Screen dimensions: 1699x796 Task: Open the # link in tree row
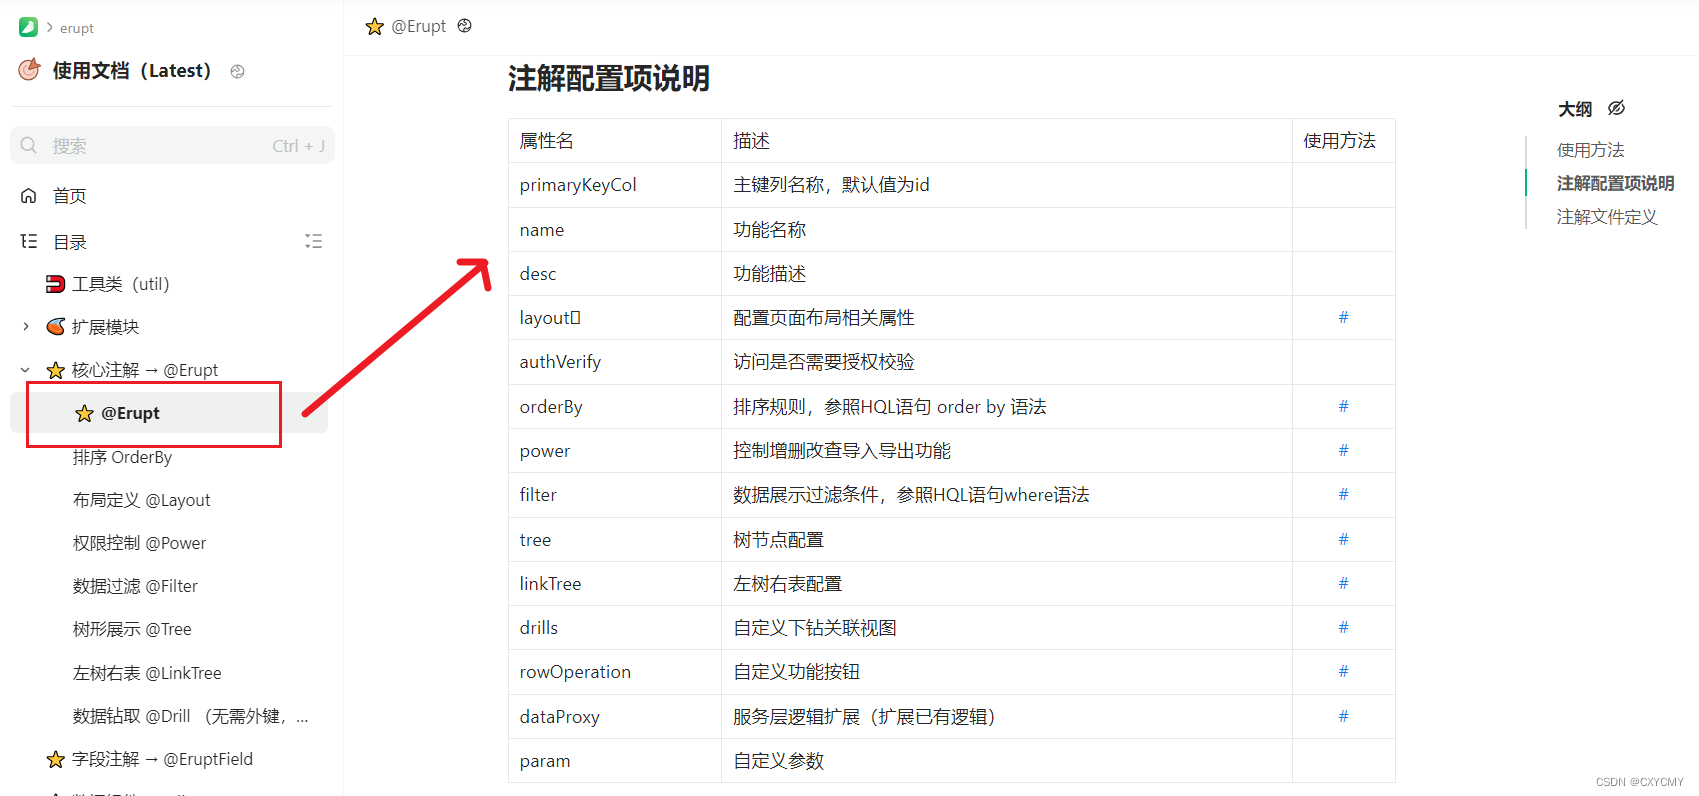click(x=1343, y=539)
